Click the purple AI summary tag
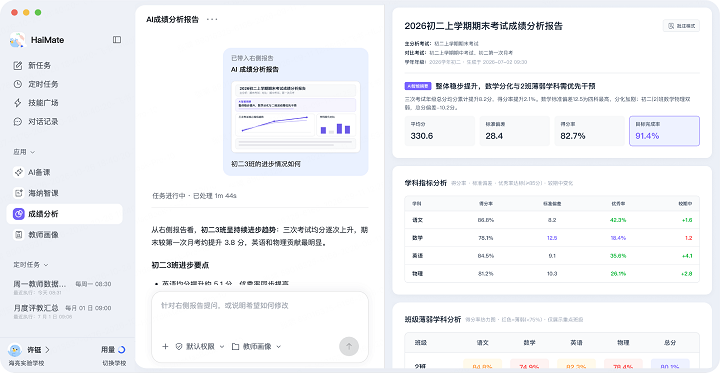Viewport: 720px width, 373px height. 417,86
